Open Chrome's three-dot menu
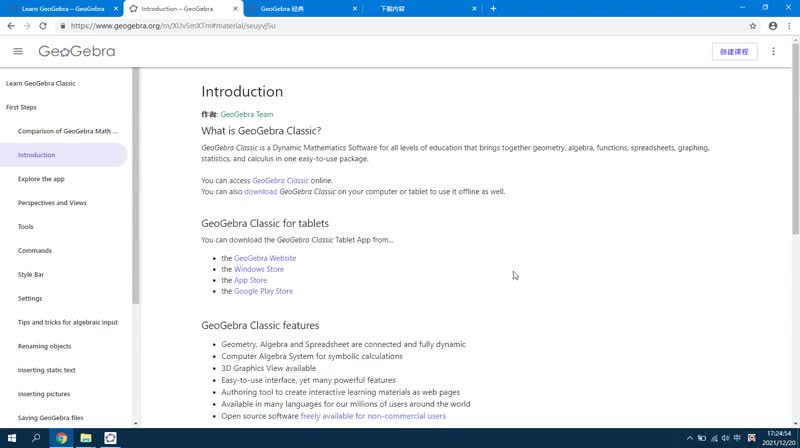 pyautogui.click(x=789, y=26)
